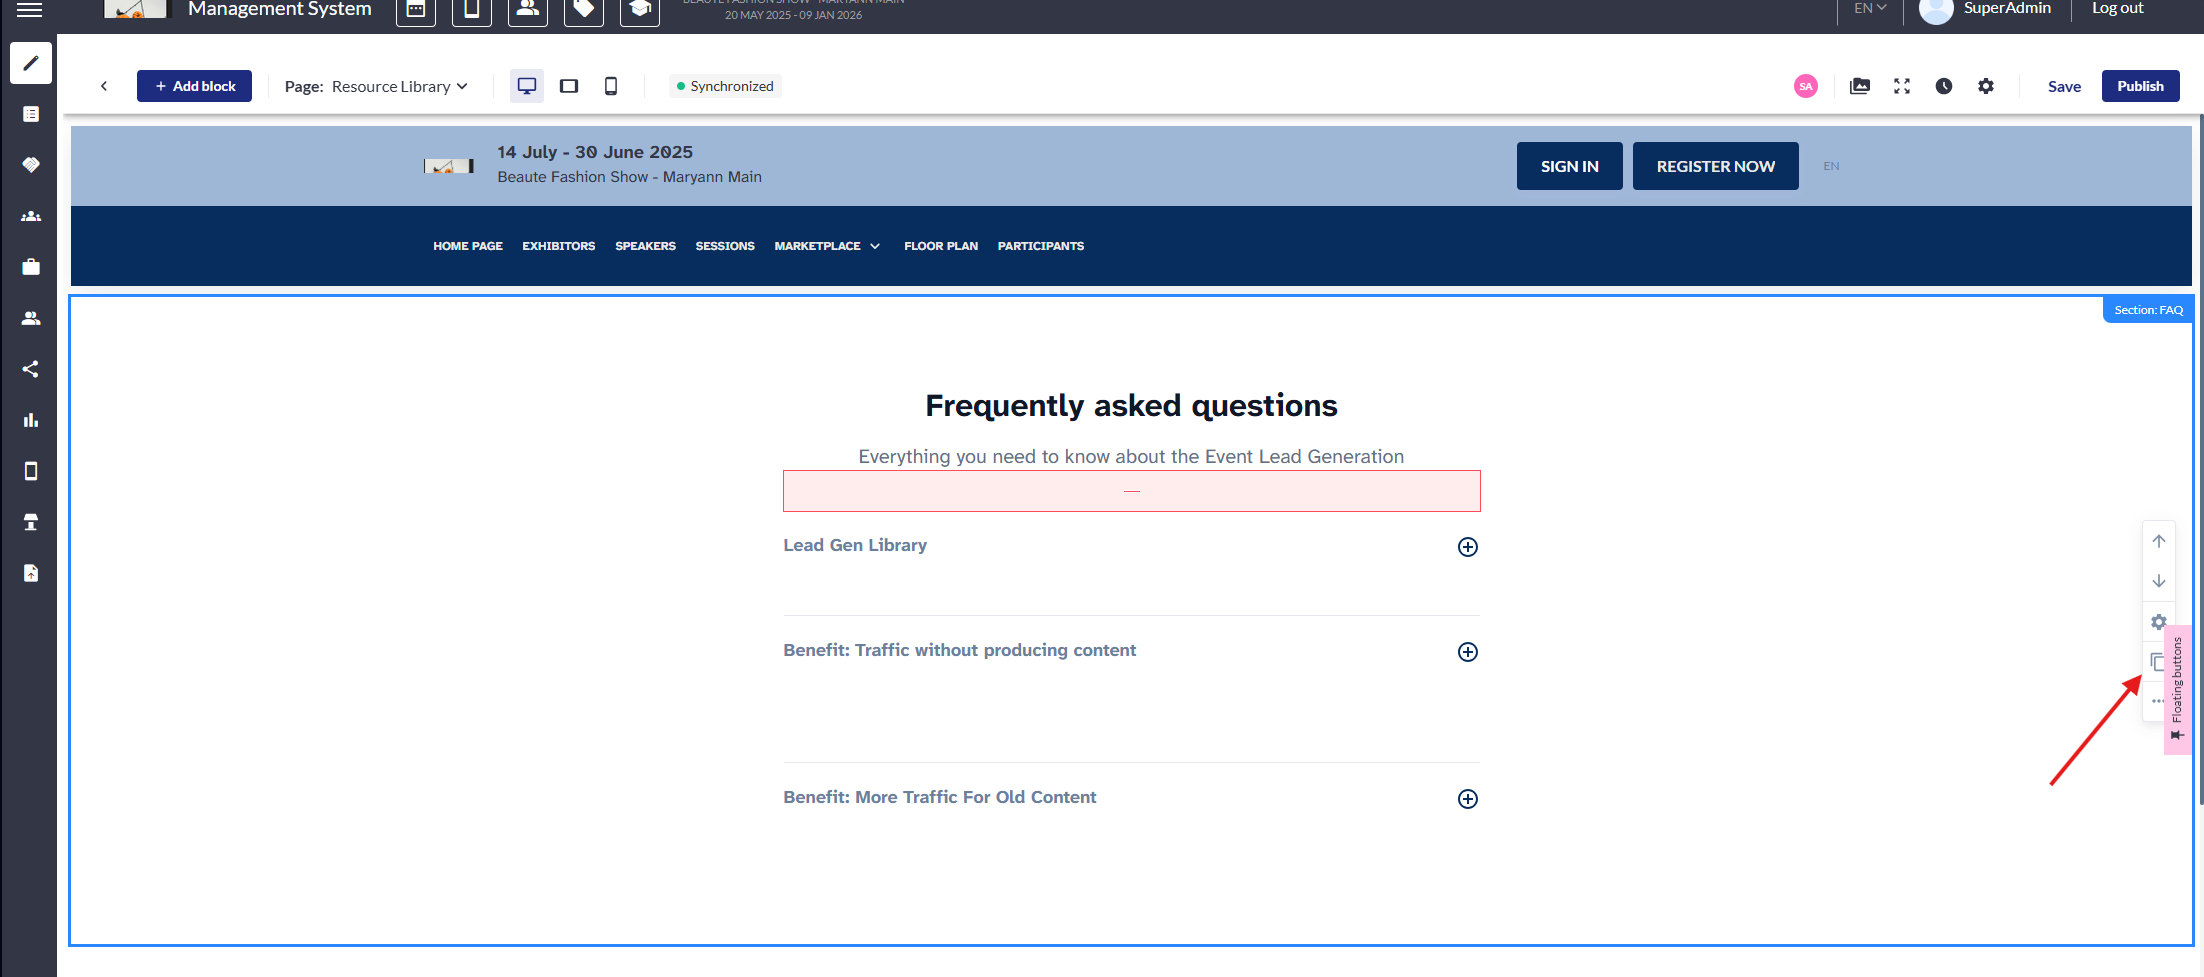
Task: Click the SuperAdmin profile name
Action: (2007, 8)
